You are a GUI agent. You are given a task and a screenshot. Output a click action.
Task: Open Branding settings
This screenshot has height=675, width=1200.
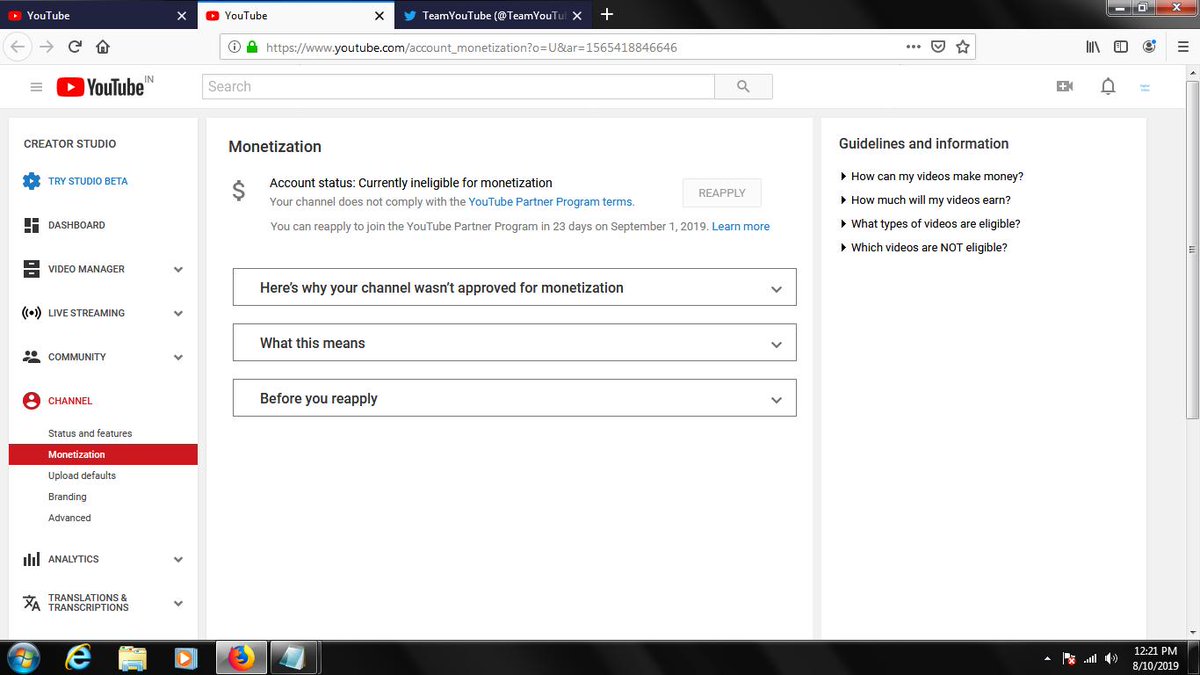click(67, 497)
